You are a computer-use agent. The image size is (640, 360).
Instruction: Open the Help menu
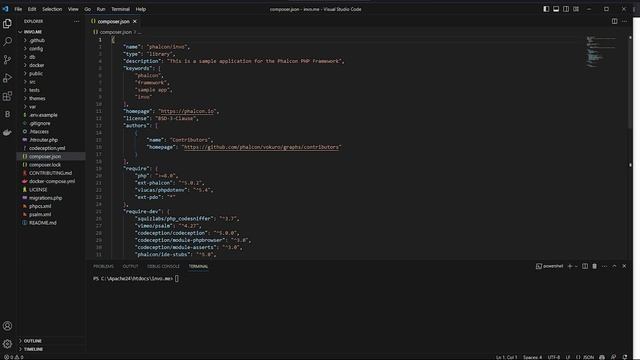(141, 9)
